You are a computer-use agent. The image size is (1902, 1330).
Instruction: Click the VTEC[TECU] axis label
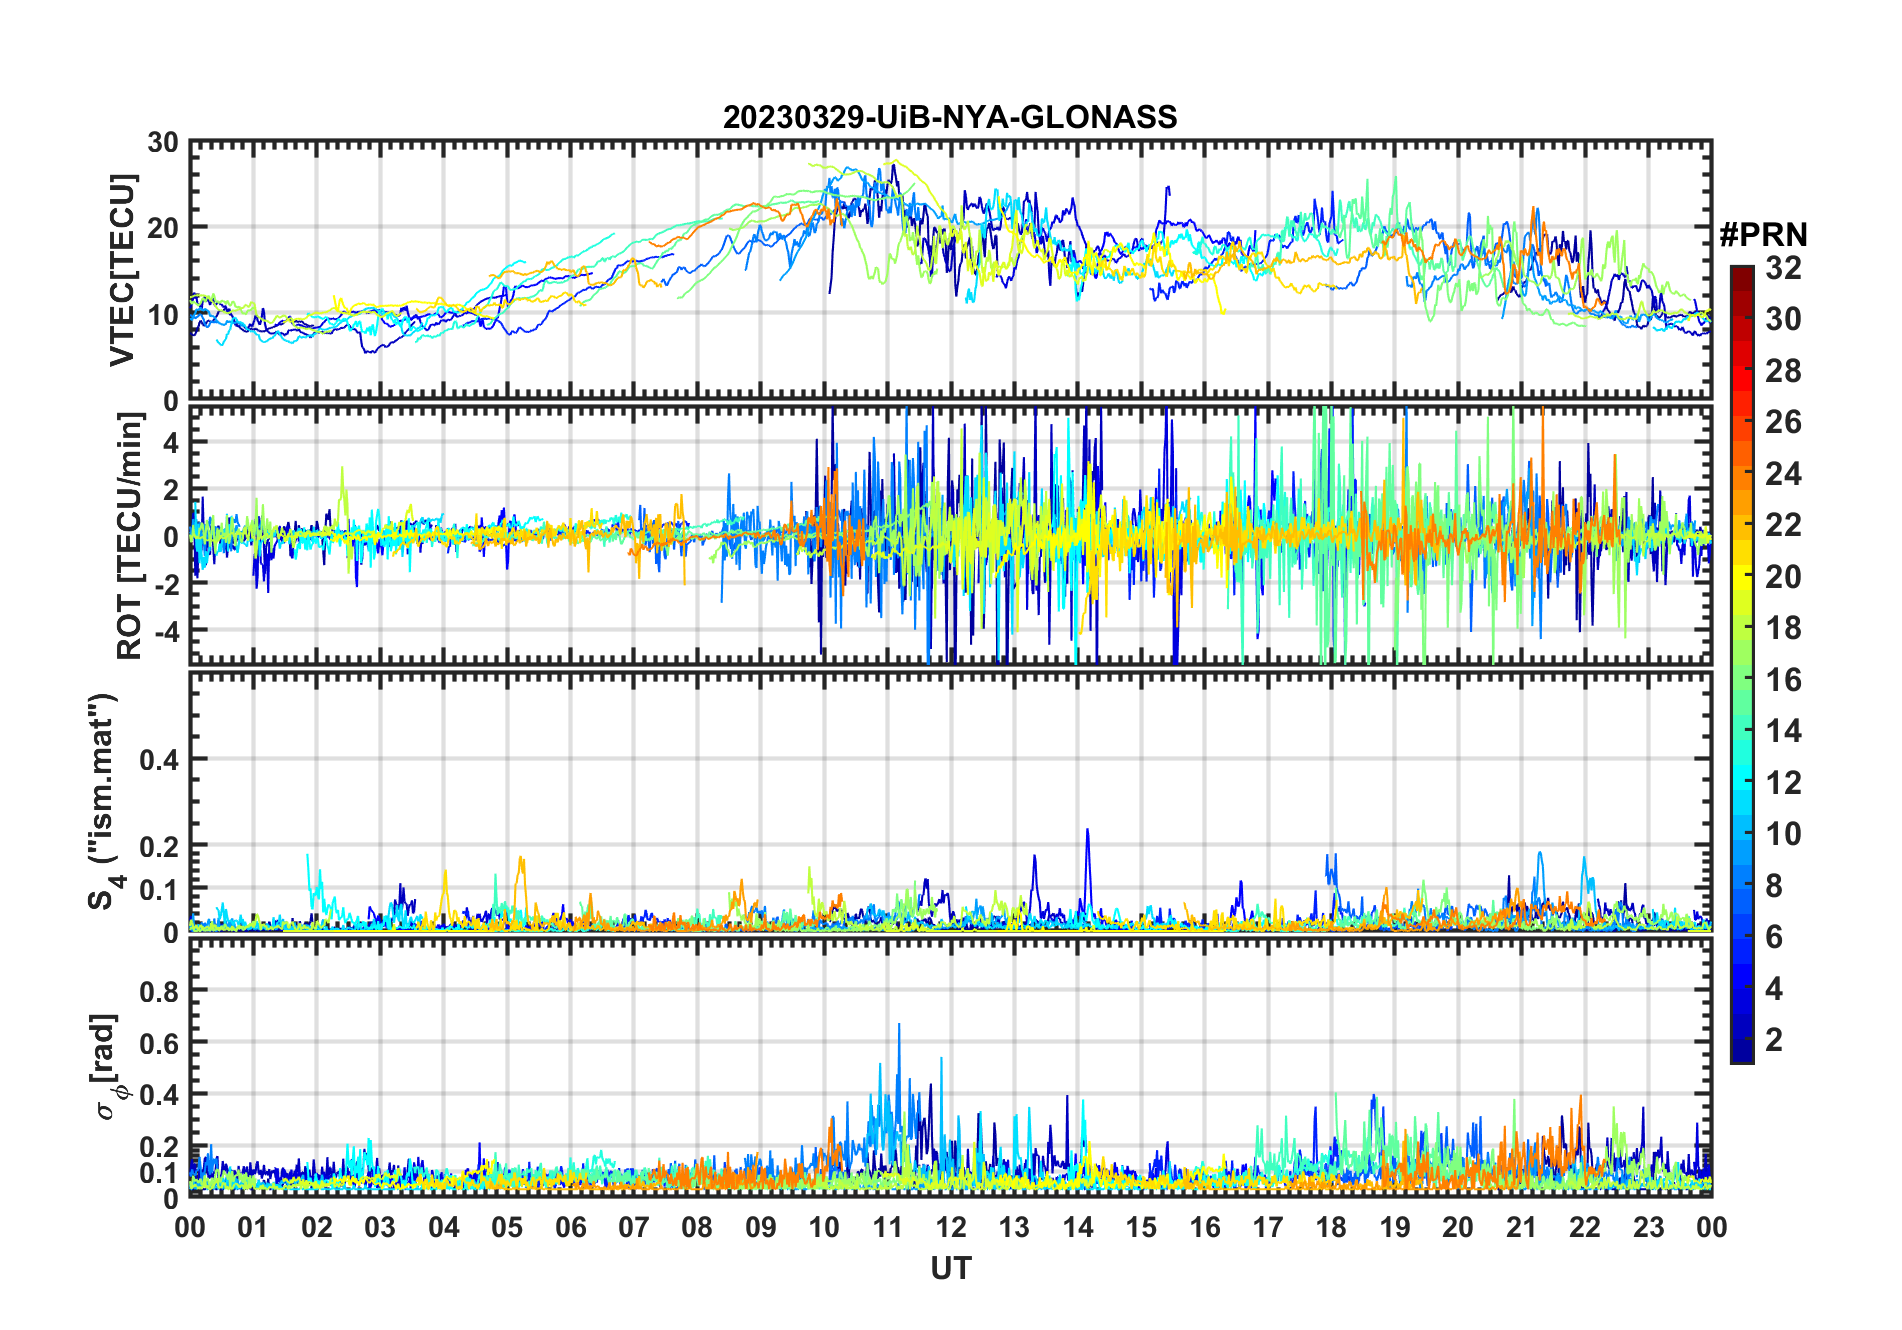tap(122, 270)
